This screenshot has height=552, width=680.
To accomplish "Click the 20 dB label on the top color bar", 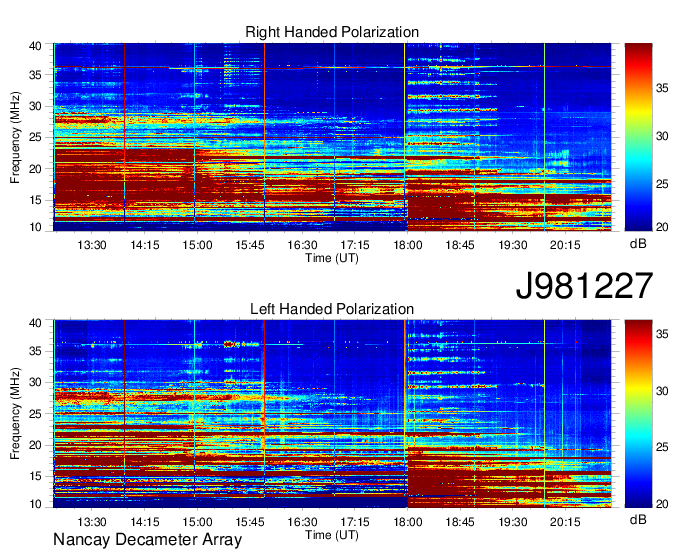I will pyautogui.click(x=662, y=227).
